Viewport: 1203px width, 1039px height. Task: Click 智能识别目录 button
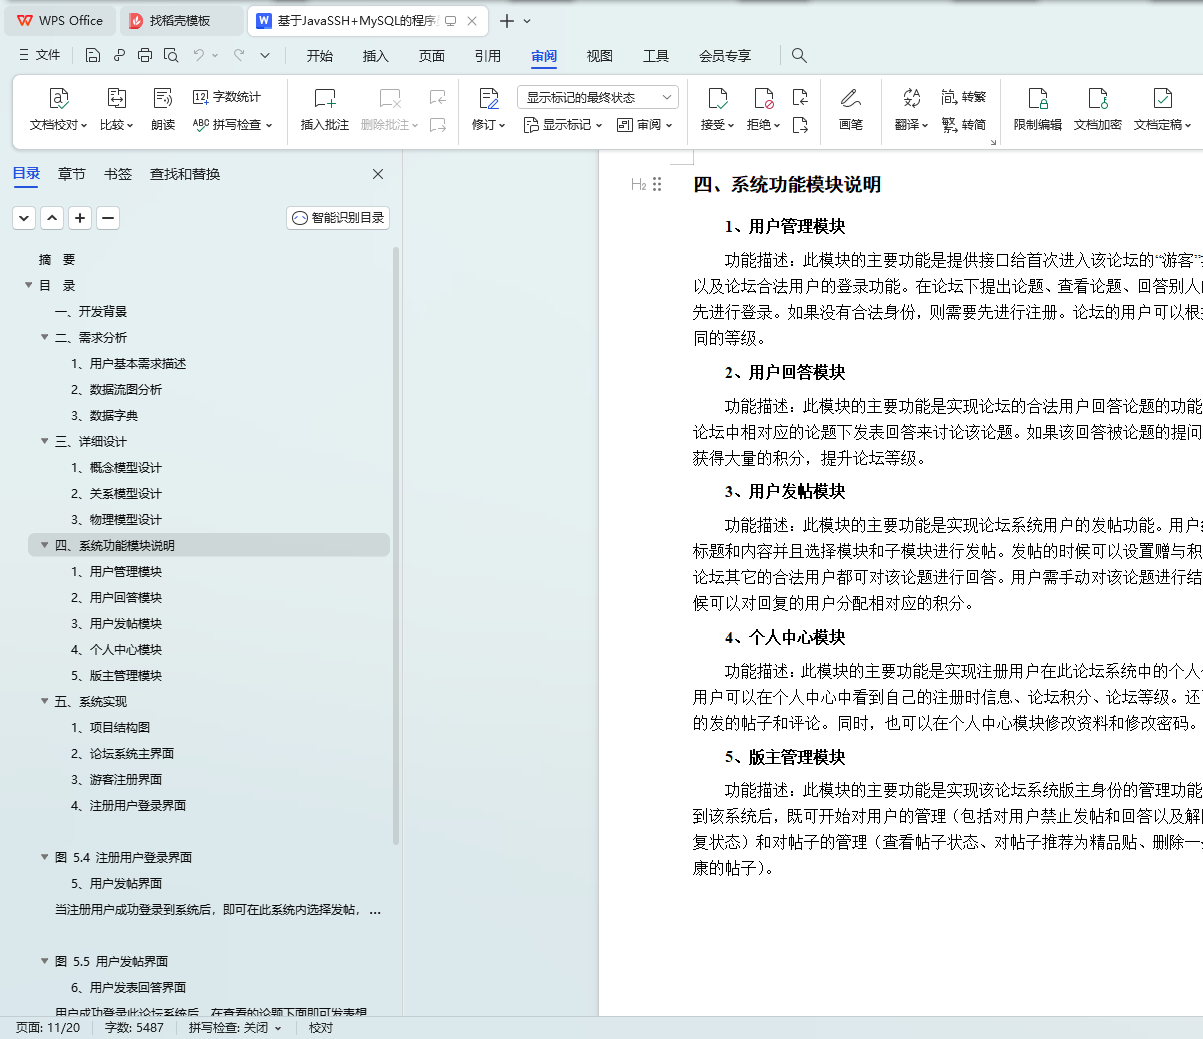click(x=338, y=218)
